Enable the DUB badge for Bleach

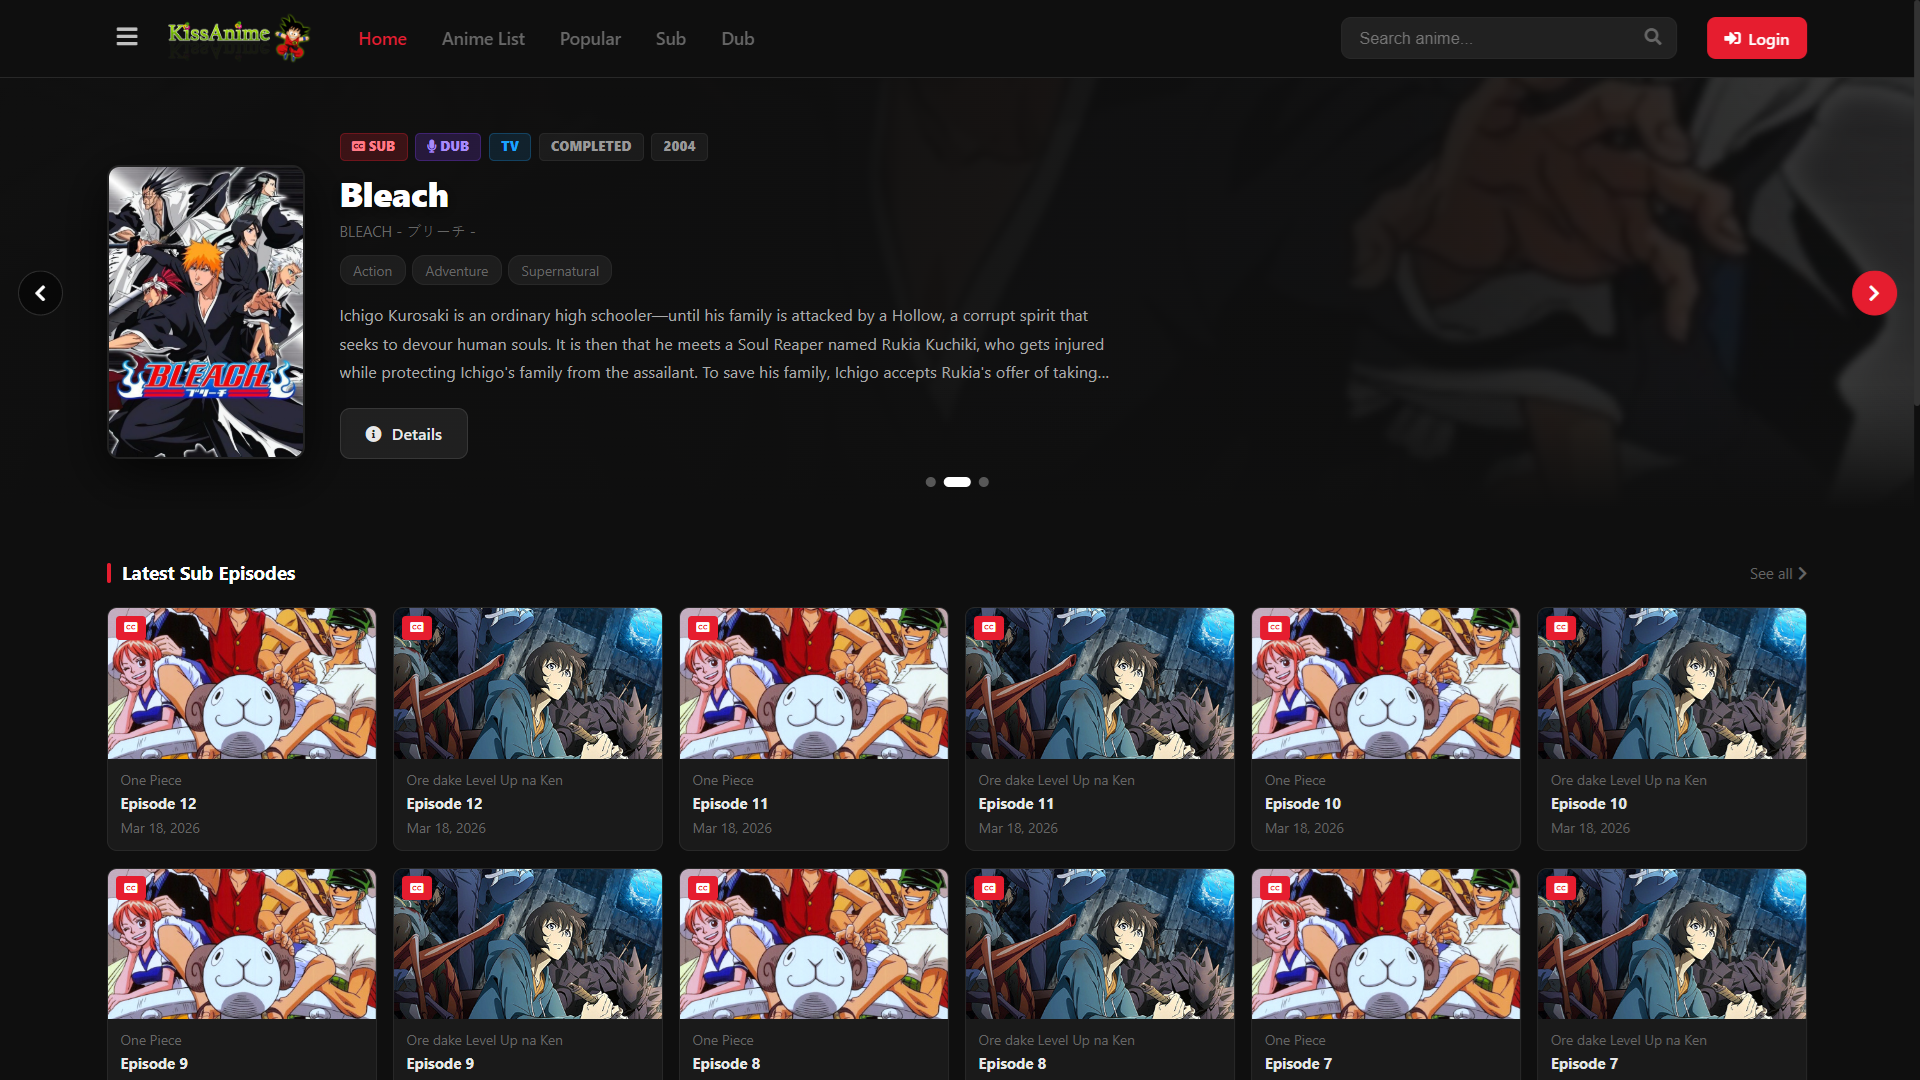click(447, 146)
